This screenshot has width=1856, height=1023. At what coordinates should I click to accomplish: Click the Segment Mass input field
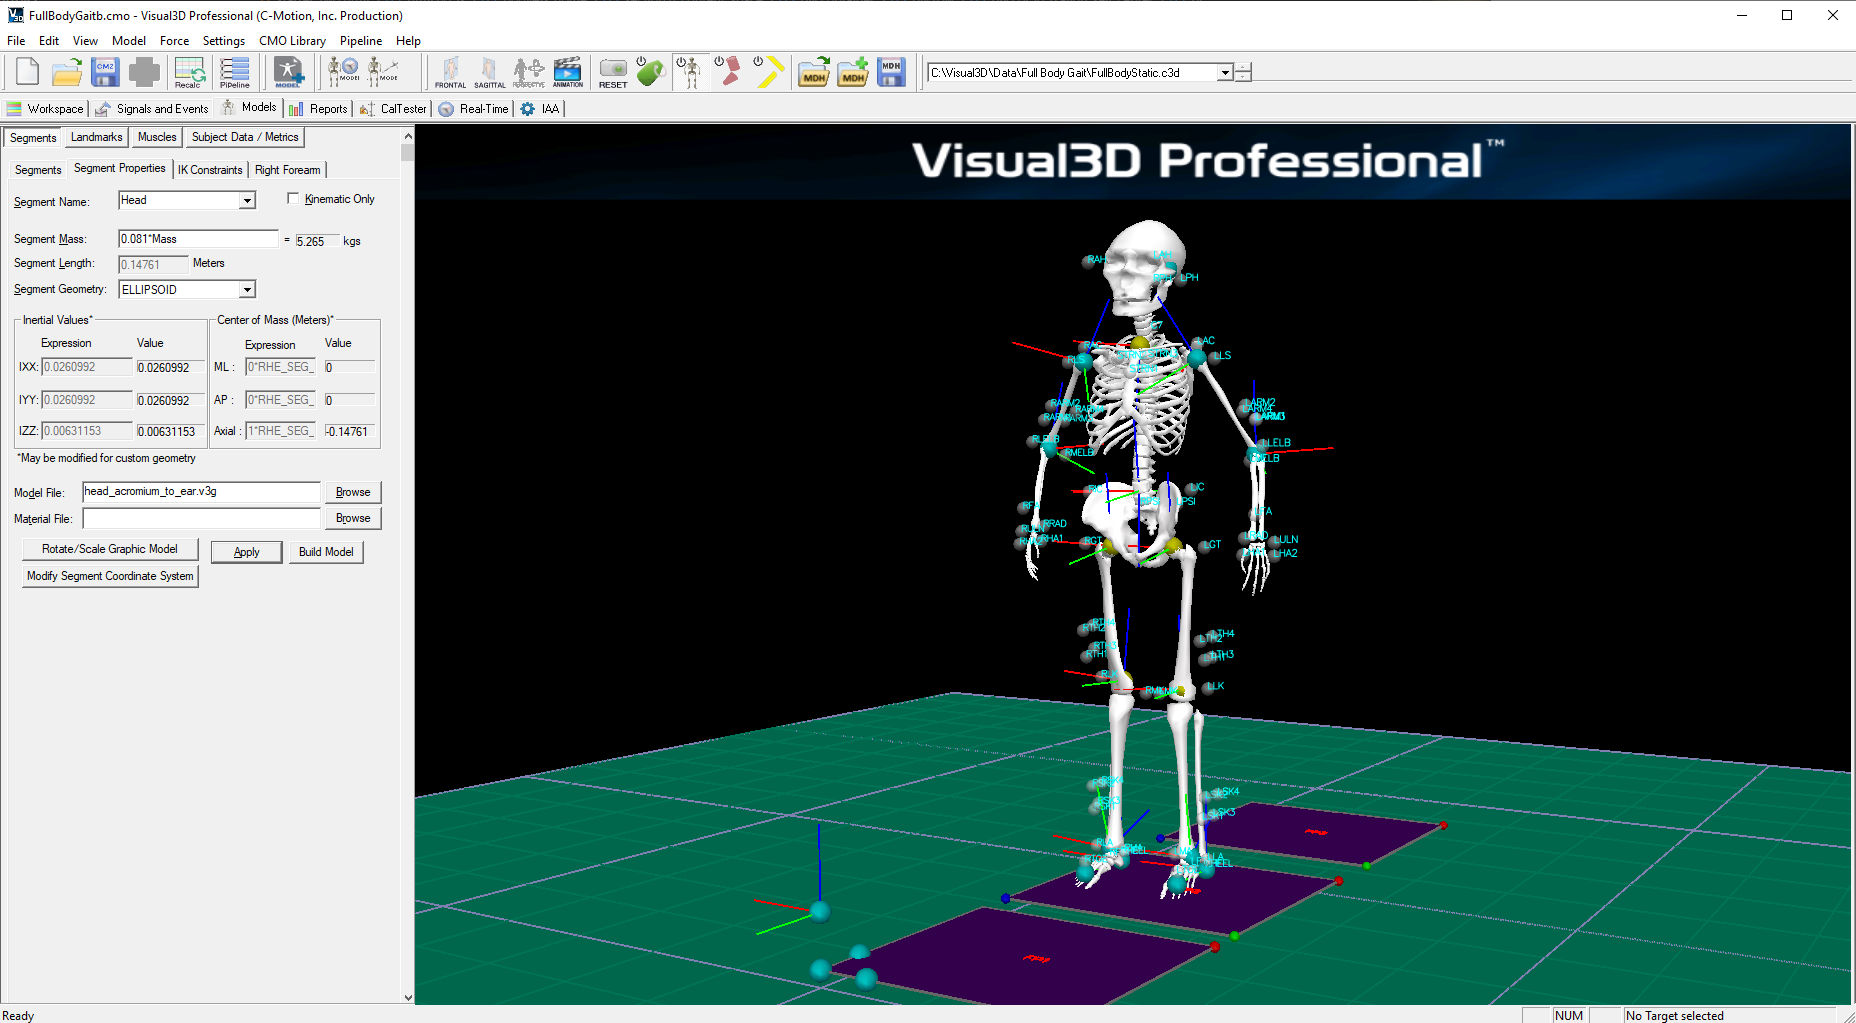click(198, 239)
